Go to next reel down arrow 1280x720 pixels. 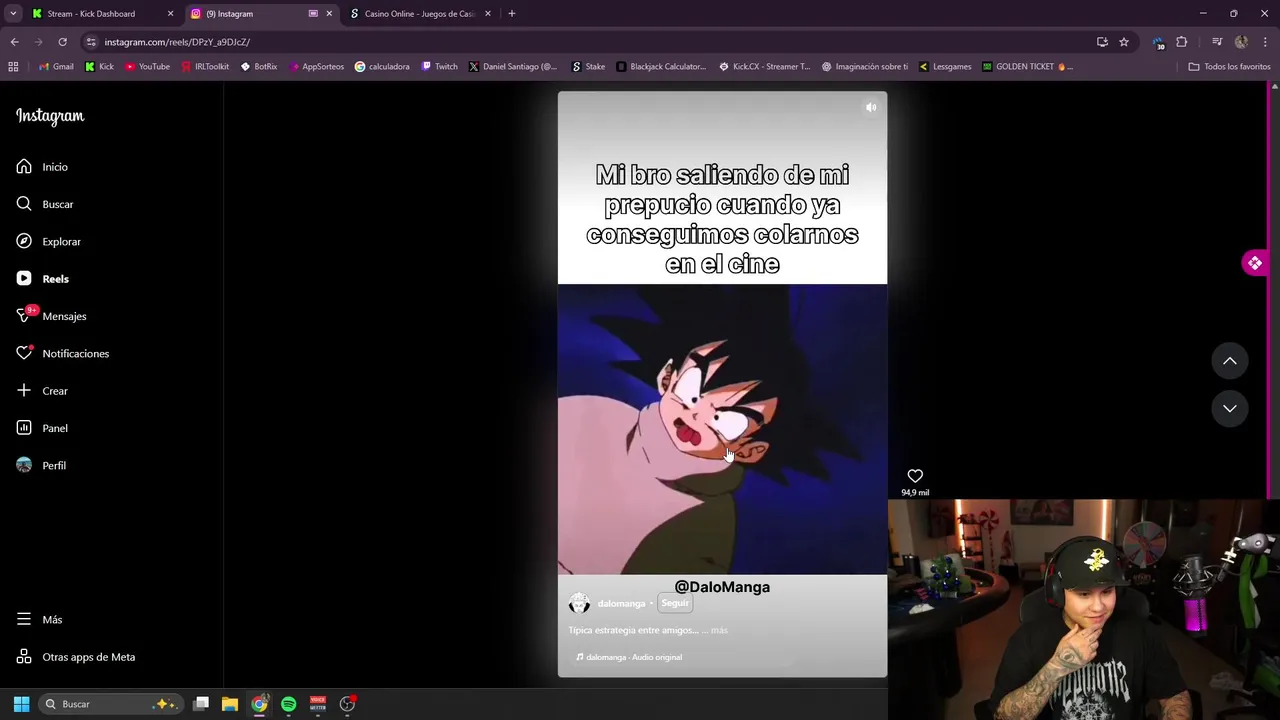point(1230,408)
